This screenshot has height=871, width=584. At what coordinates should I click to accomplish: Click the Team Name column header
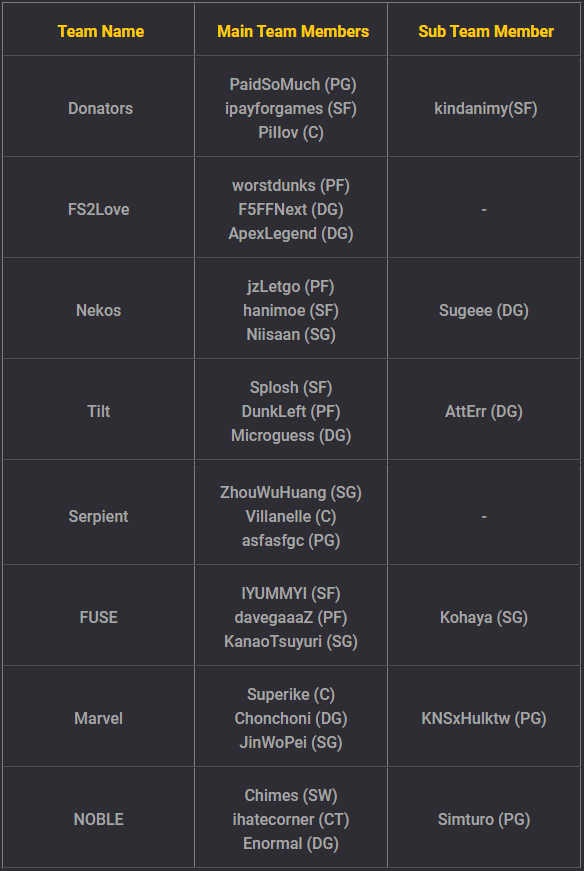(x=101, y=31)
